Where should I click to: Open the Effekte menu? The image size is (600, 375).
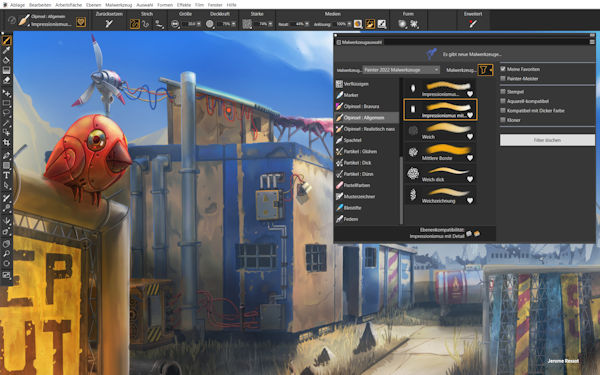click(x=184, y=5)
